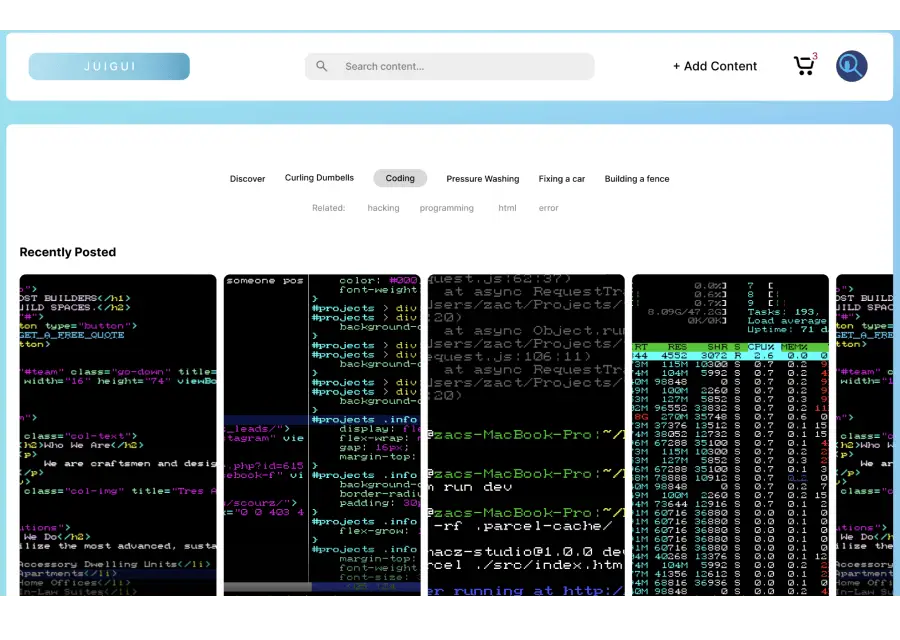900x640 pixels.
Task: Click the related tag error
Action: pyautogui.click(x=548, y=208)
